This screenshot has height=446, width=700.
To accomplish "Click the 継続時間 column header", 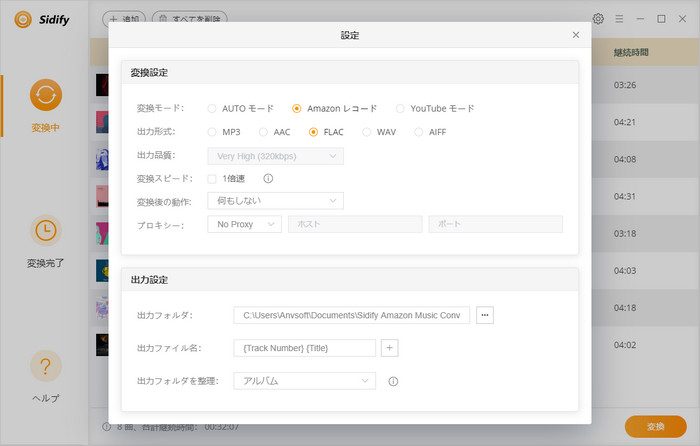I will 631,53.
